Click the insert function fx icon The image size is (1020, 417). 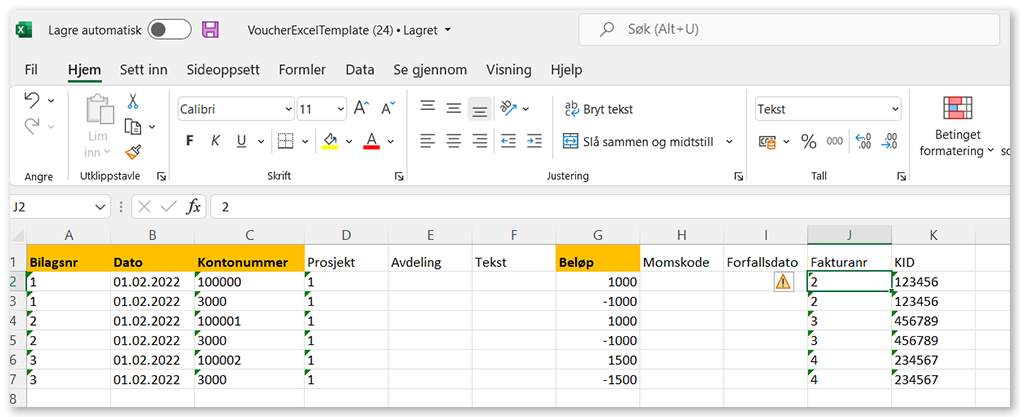pyautogui.click(x=194, y=207)
